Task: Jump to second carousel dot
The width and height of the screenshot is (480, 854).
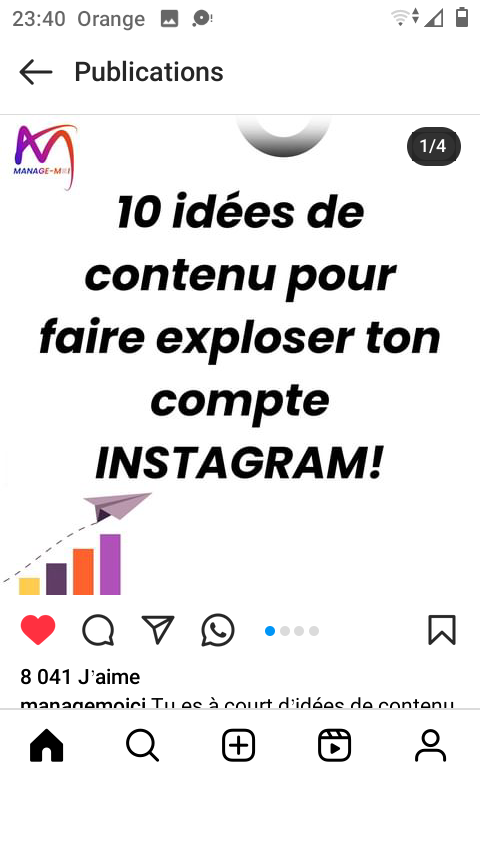Action: click(284, 631)
